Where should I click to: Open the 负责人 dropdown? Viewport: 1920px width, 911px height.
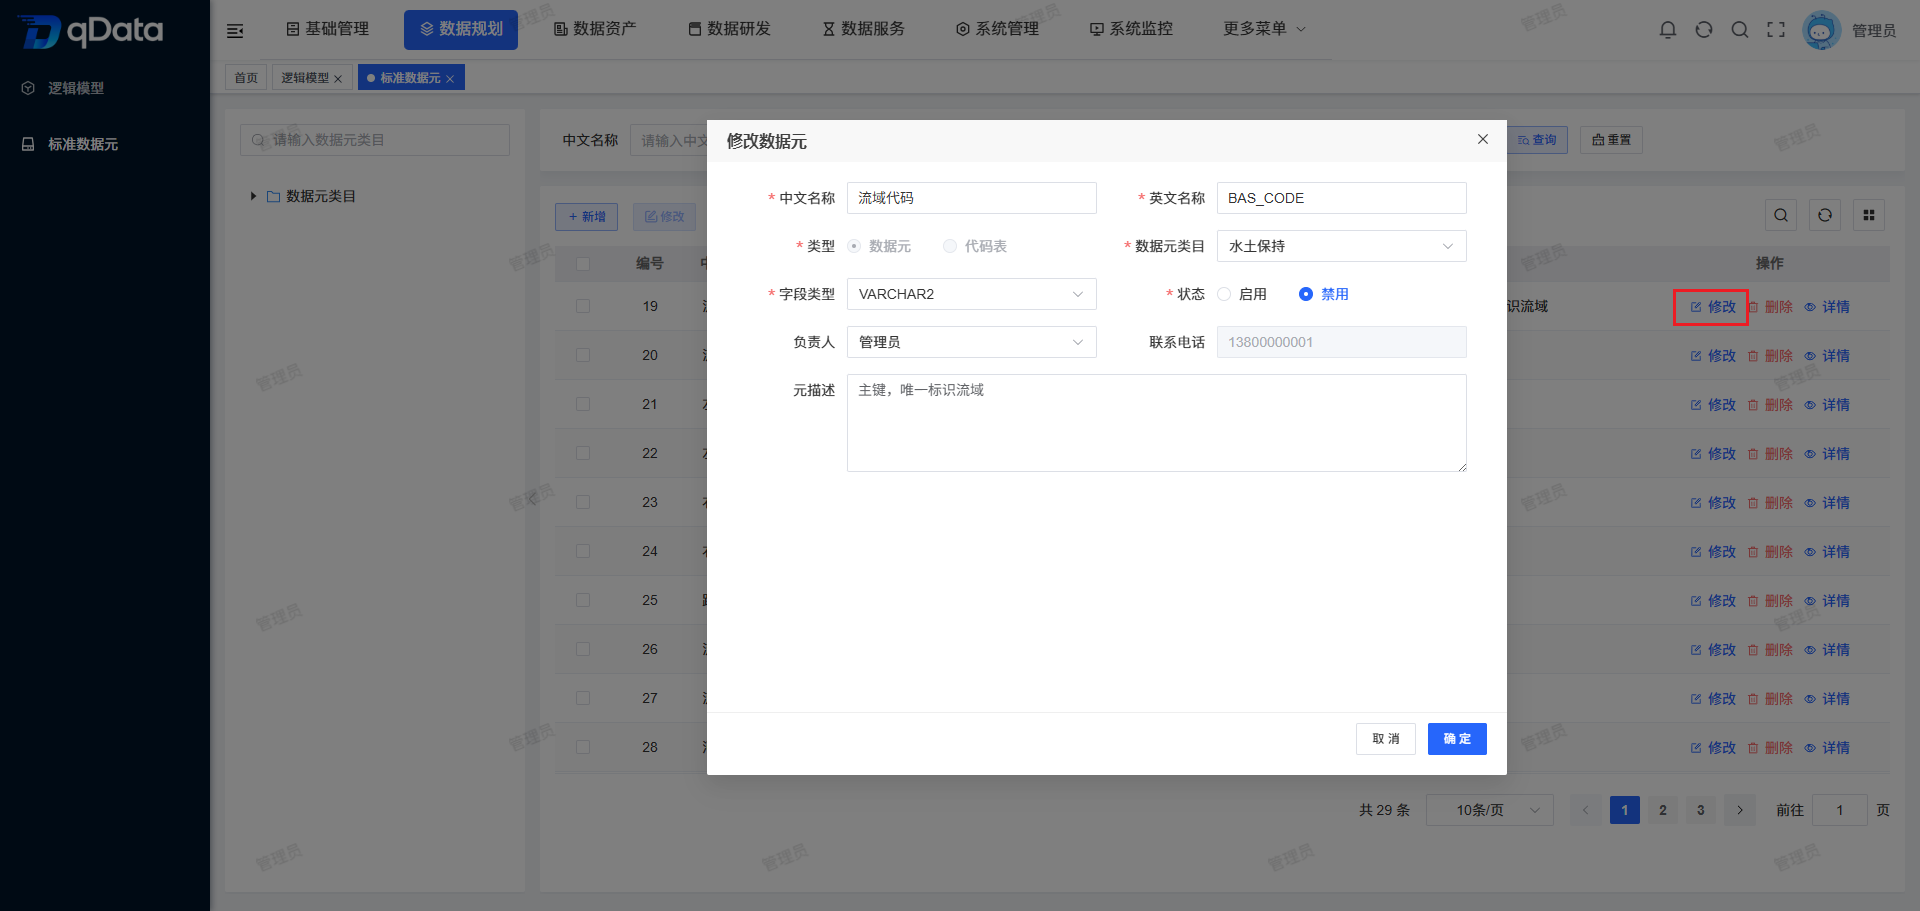point(972,342)
